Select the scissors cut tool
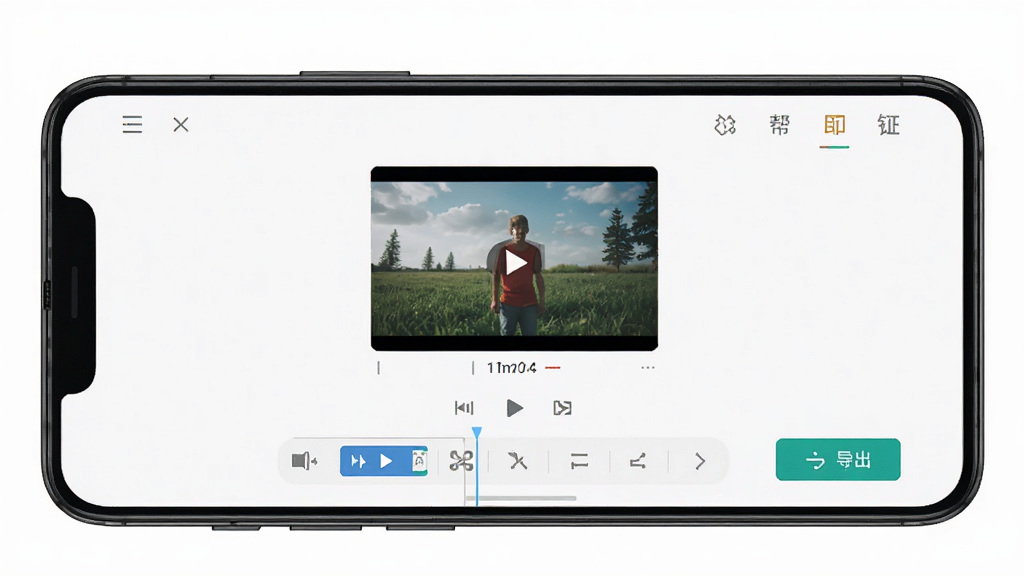This screenshot has height=576, width=1024. (461, 462)
